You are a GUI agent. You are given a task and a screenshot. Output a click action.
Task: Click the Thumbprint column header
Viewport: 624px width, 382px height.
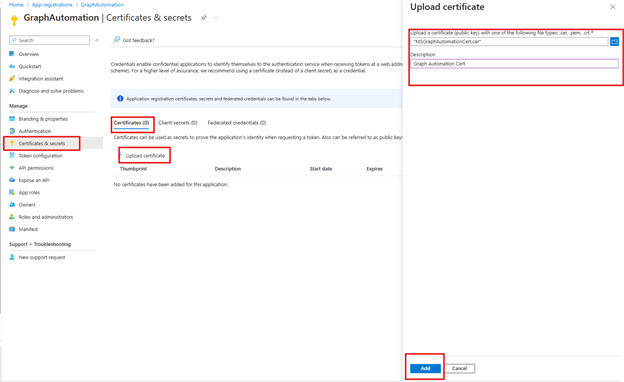click(133, 169)
